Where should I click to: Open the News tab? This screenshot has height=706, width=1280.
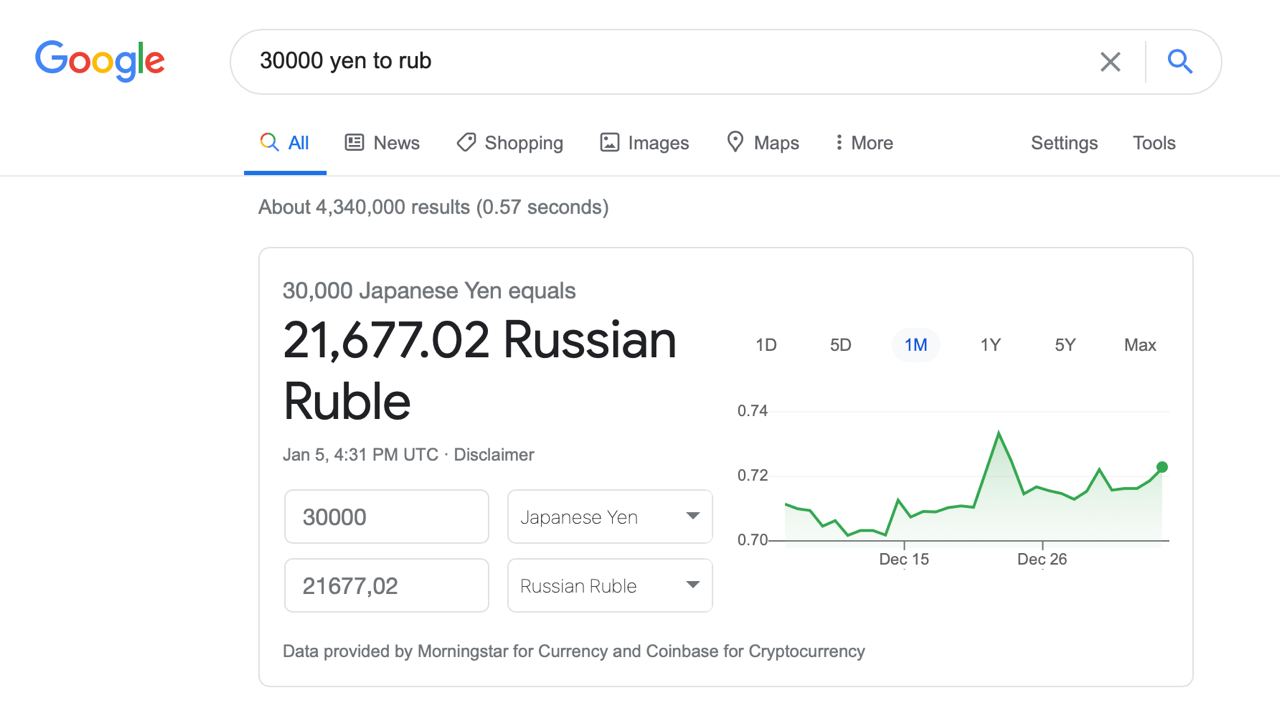coord(382,143)
